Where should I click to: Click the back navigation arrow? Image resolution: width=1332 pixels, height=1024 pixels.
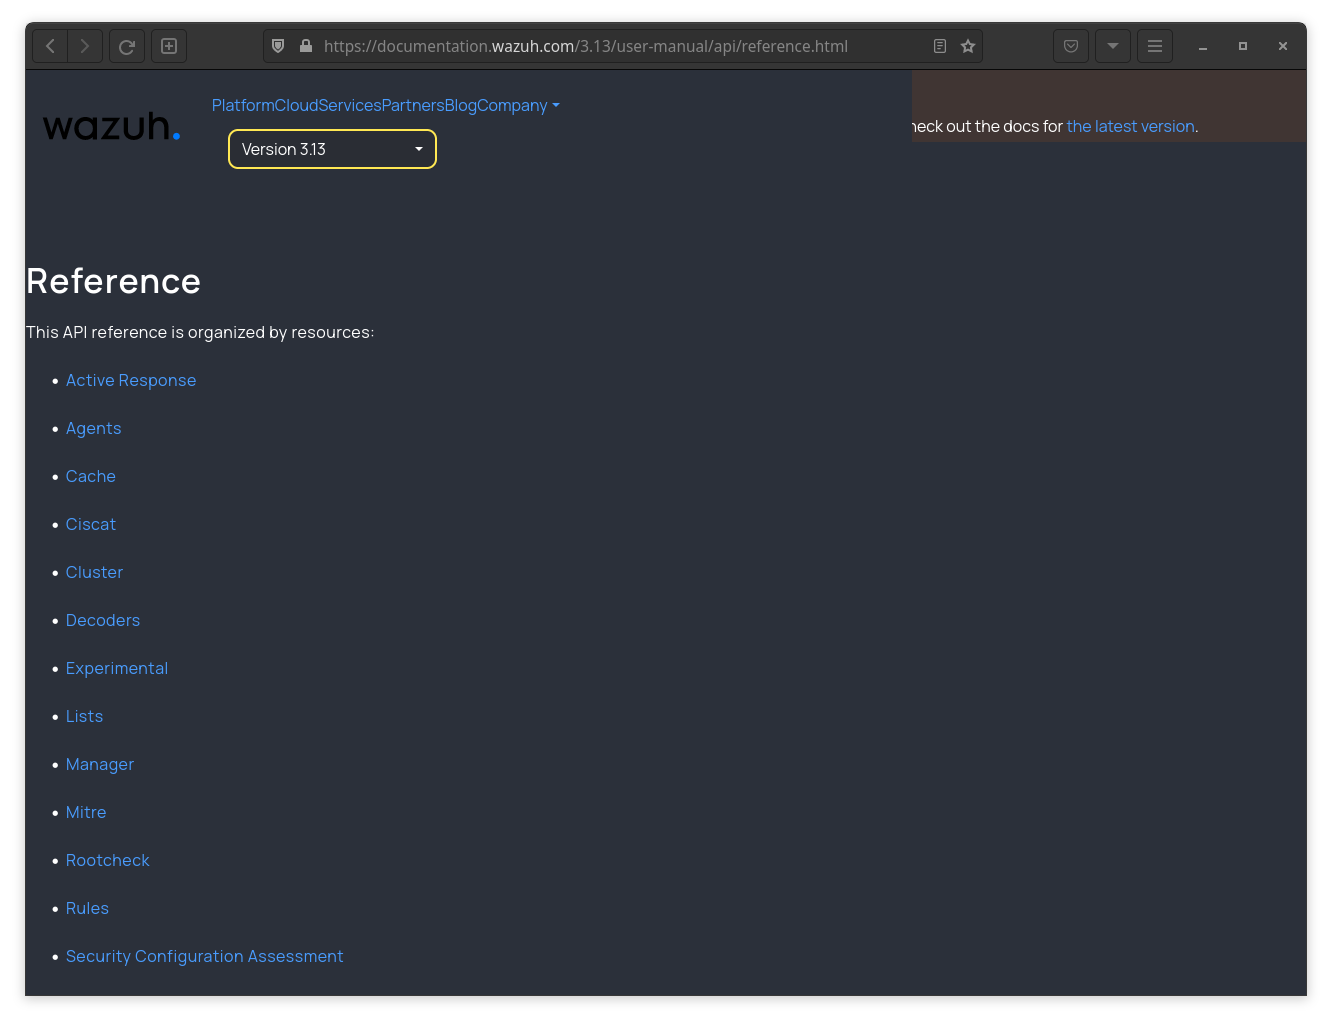49,45
